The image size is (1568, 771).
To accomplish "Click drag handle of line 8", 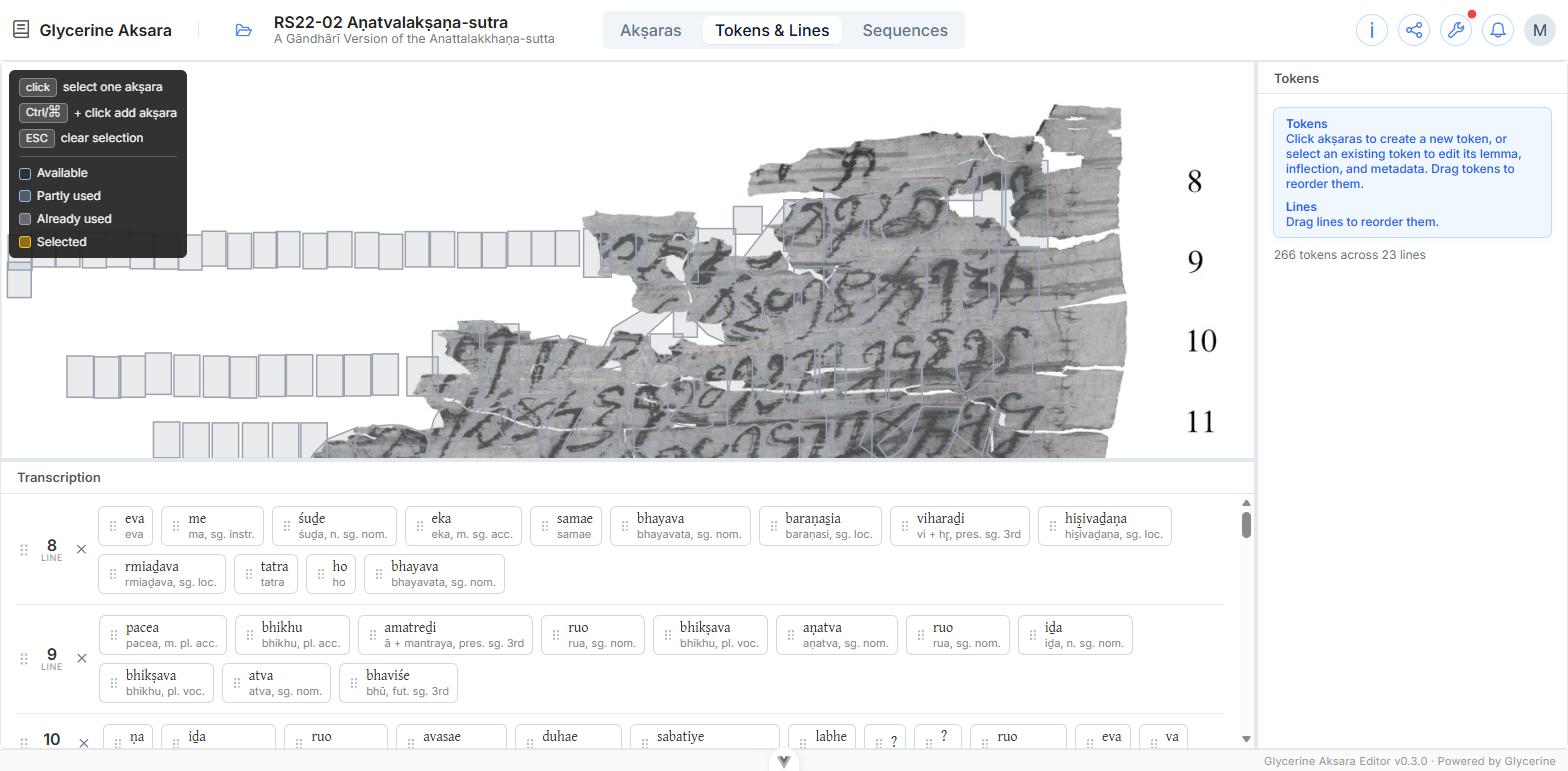I will click(x=24, y=549).
